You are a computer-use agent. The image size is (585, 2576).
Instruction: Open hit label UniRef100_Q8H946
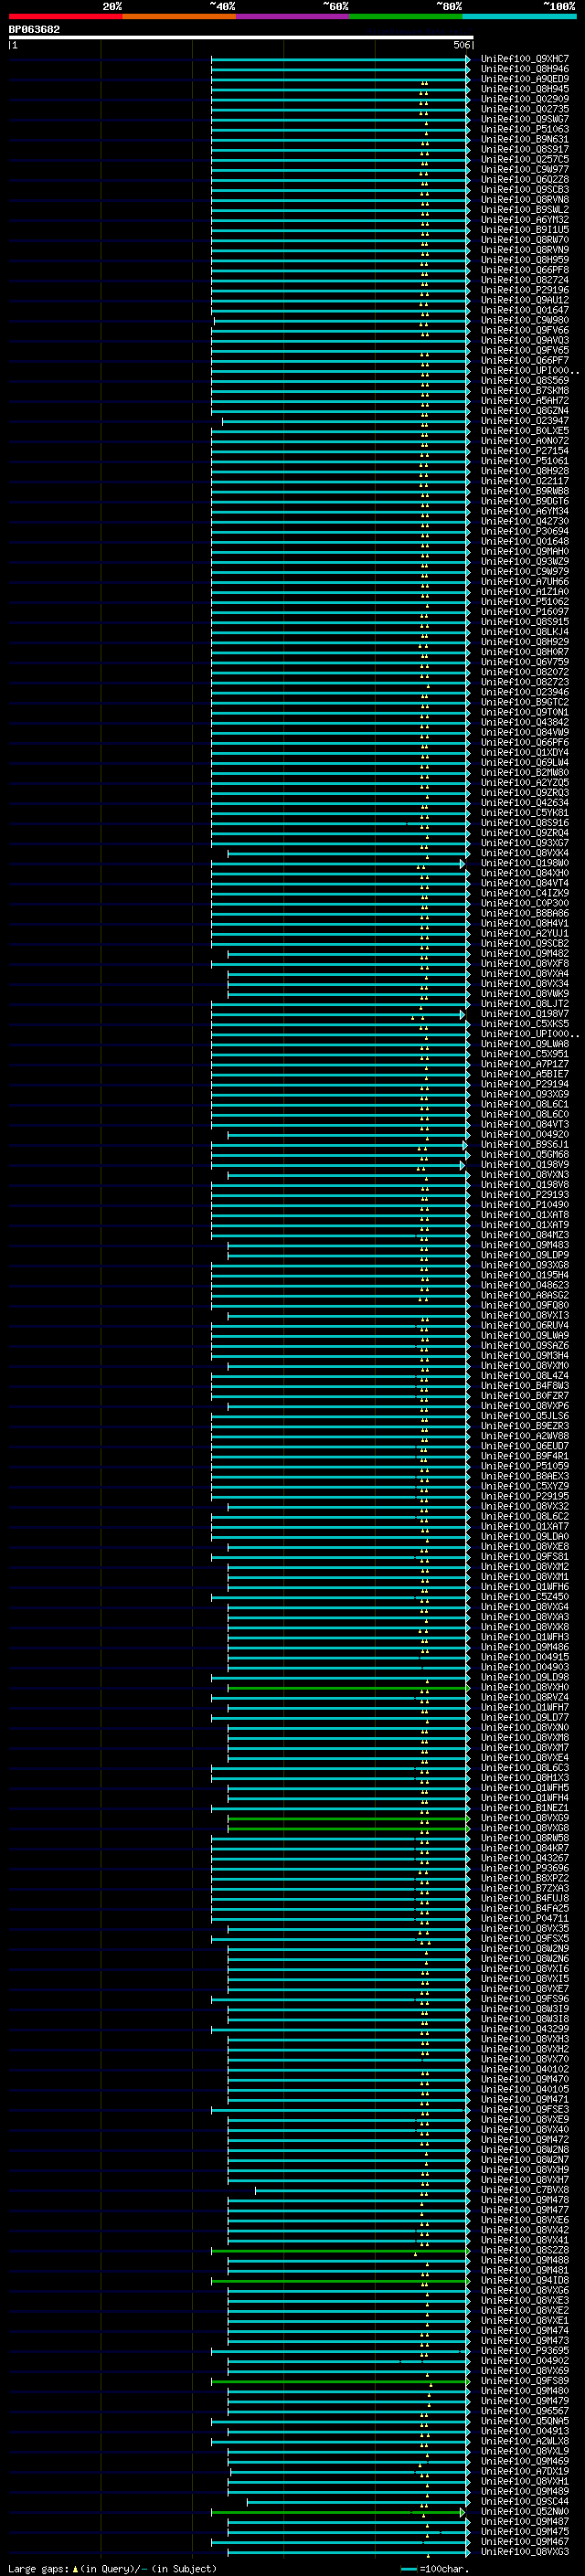(x=525, y=69)
